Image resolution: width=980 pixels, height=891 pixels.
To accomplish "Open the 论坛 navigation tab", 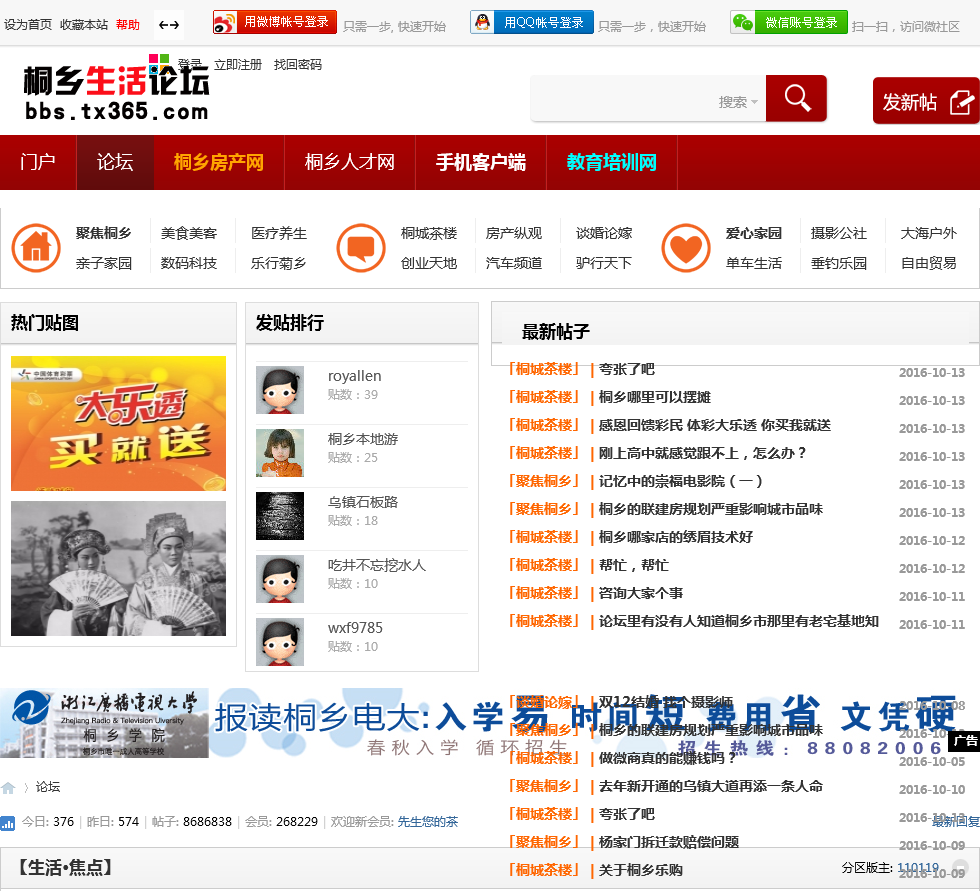I will 115,162.
